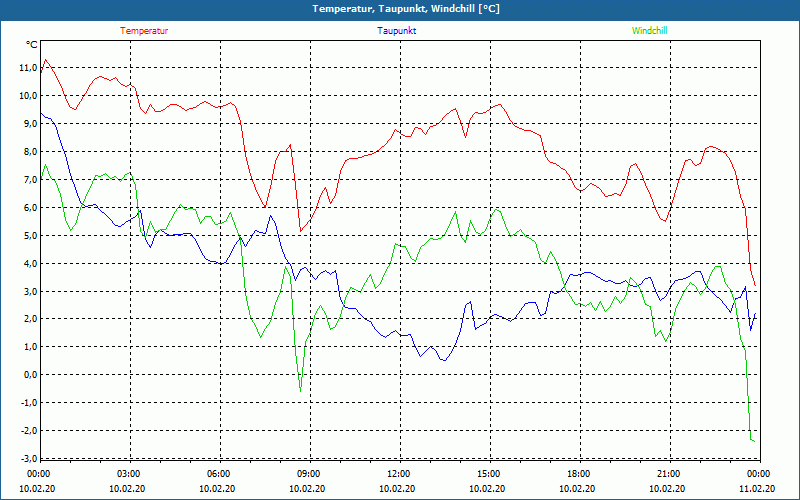Click the '15:00' time axis label
Viewport: 800px width, 500px height.
[489, 473]
